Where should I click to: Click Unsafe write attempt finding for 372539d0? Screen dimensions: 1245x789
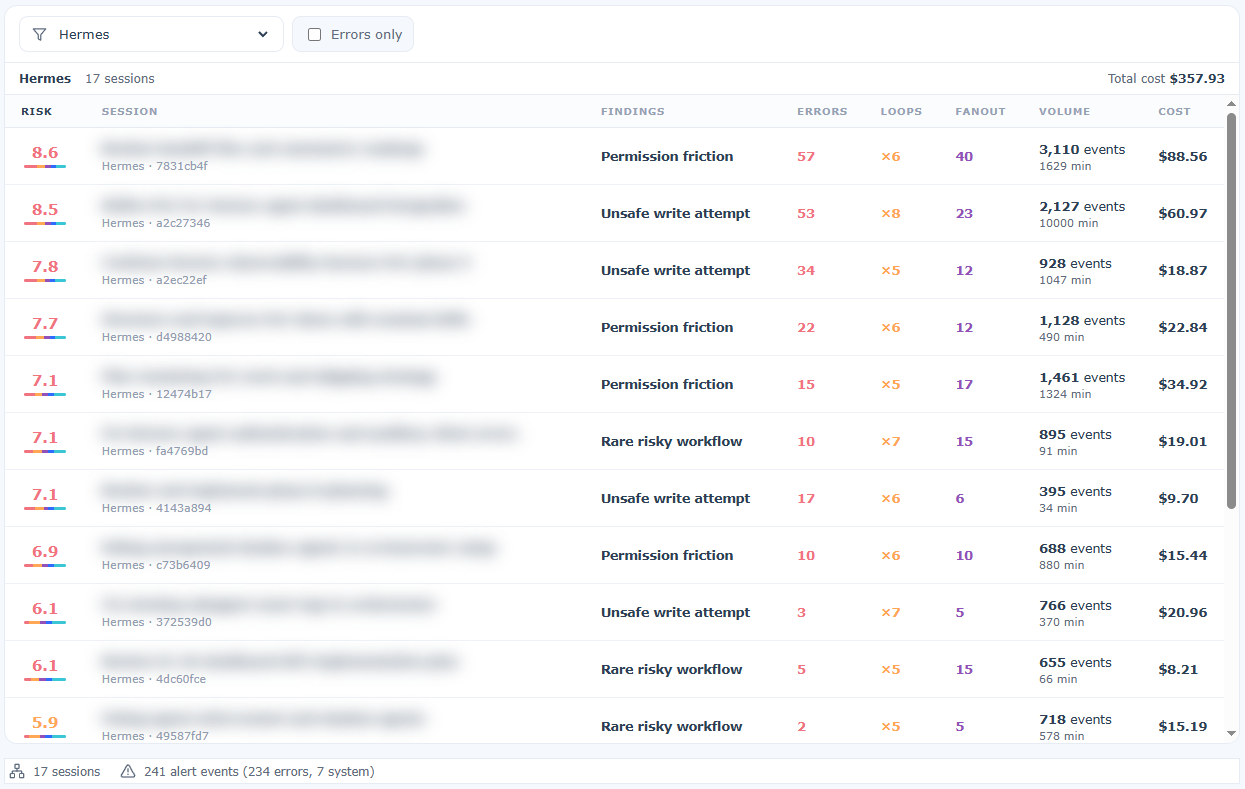click(675, 612)
